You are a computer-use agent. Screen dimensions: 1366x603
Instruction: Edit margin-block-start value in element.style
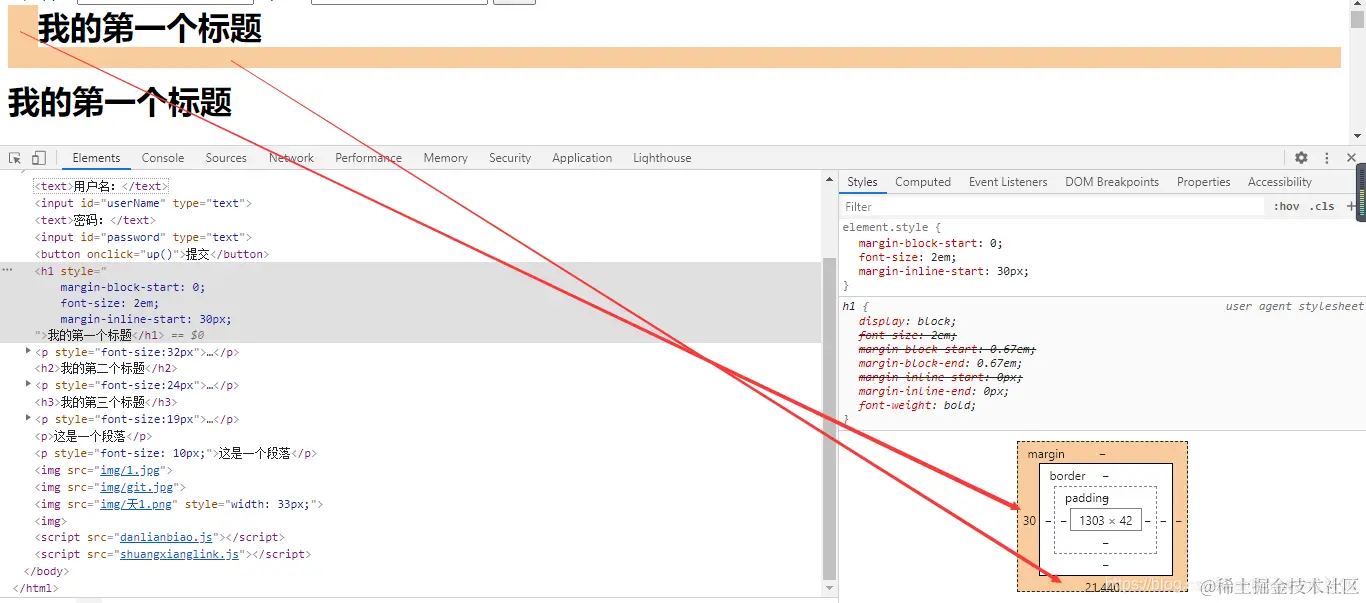tap(992, 243)
